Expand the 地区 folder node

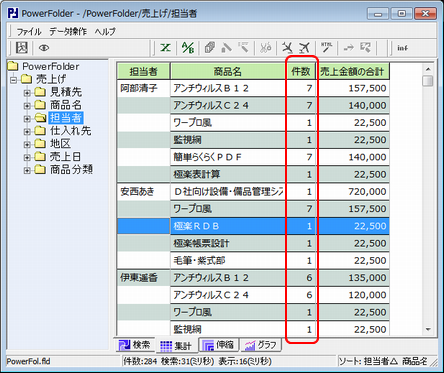coord(27,144)
